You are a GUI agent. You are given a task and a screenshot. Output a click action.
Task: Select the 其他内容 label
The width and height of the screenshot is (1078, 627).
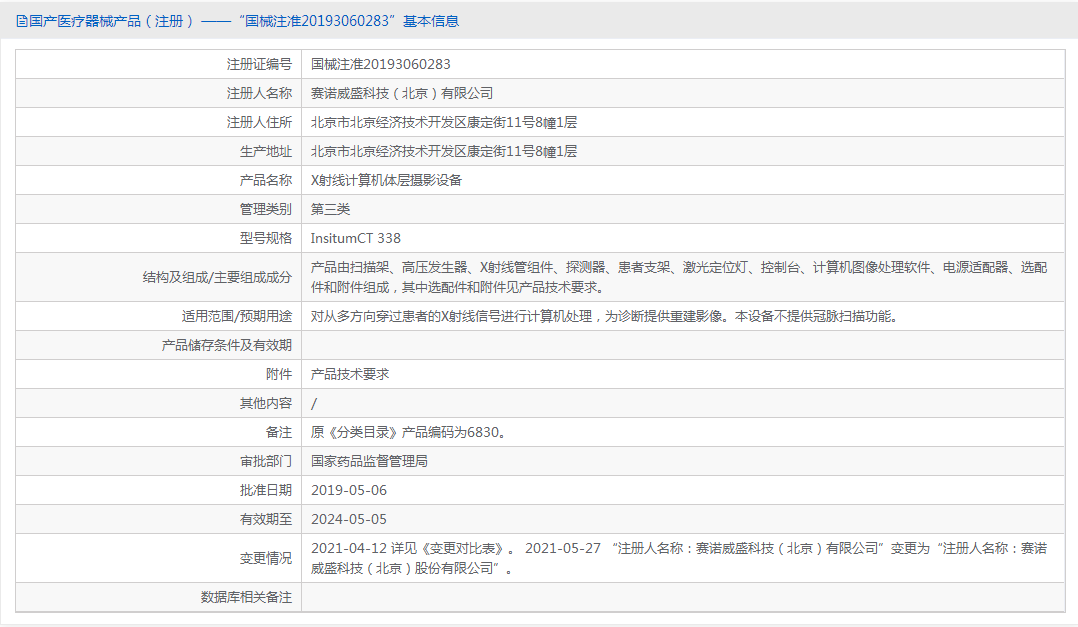[265, 403]
